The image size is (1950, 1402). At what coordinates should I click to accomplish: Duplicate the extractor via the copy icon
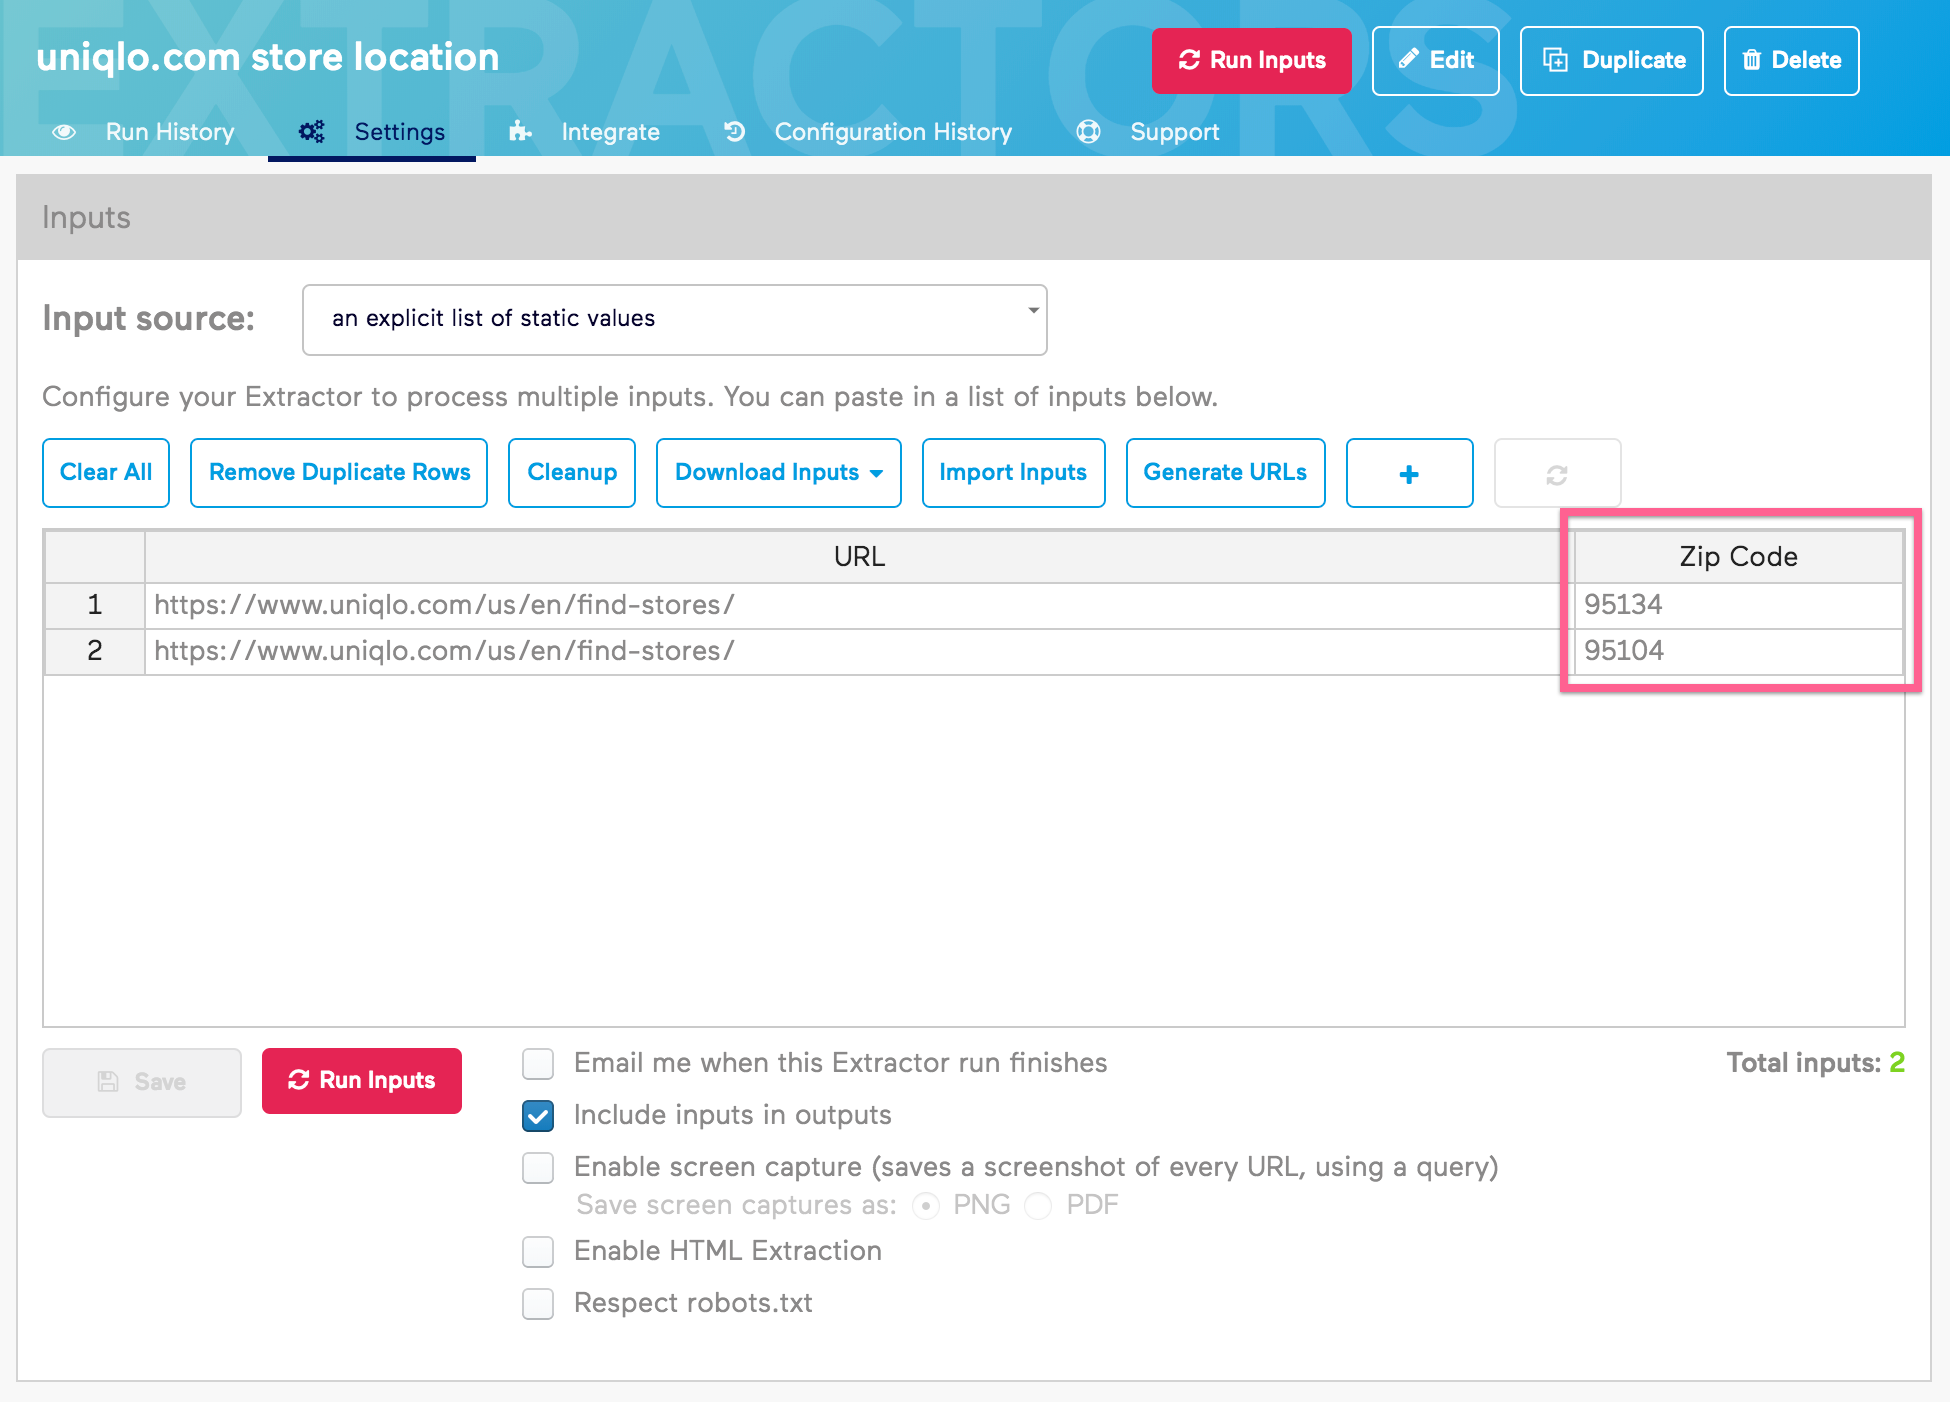pos(1556,60)
